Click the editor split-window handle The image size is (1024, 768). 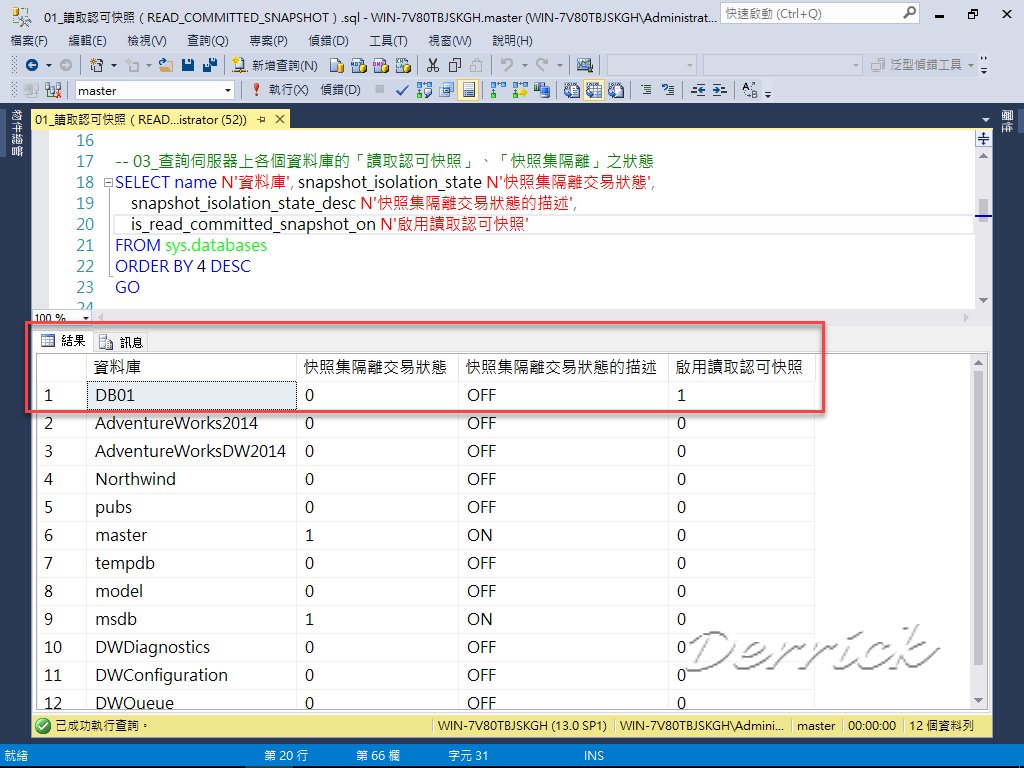click(x=984, y=138)
